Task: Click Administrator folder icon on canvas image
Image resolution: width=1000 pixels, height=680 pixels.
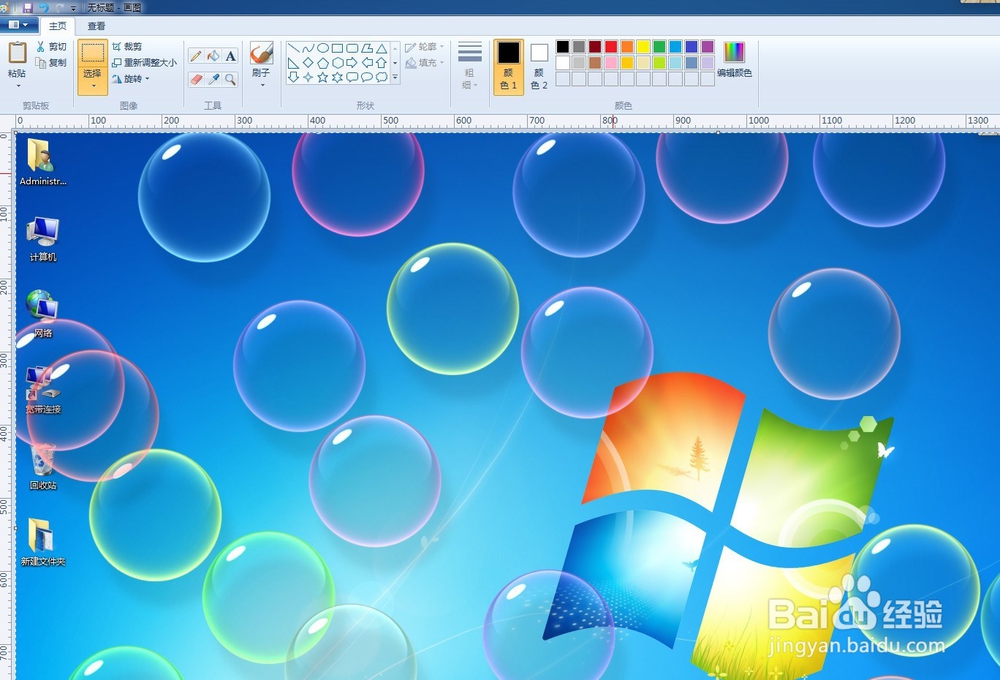Action: point(42,162)
